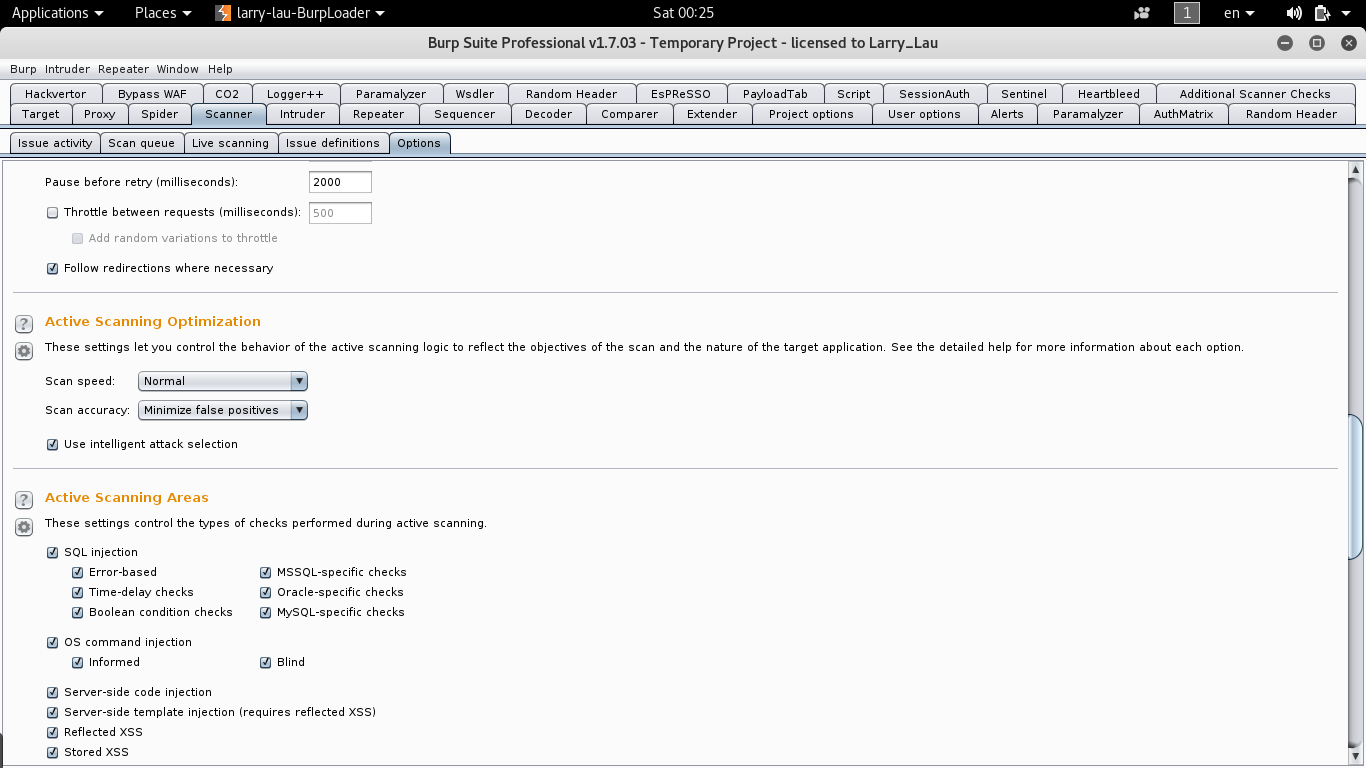Click the battery icon in the top bar

1322,13
